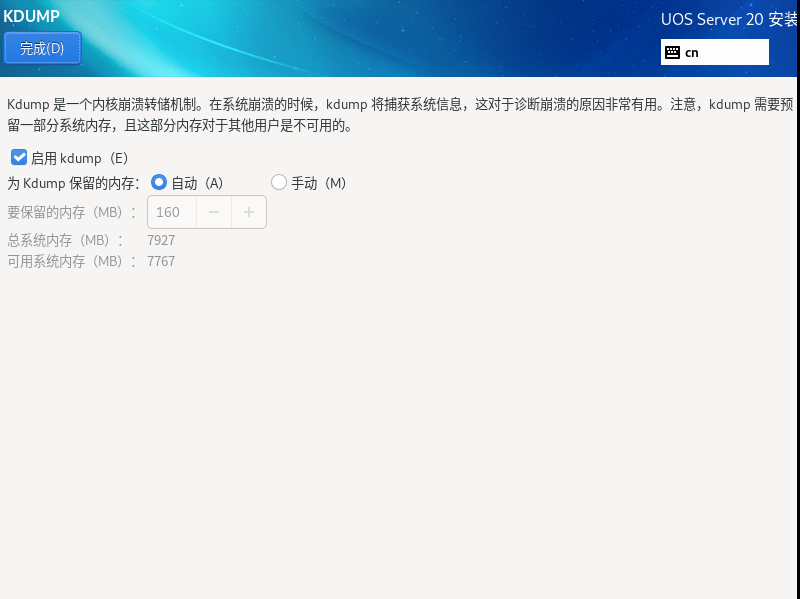Click the usable system memory value 7767
Image resolution: width=800 pixels, height=599 pixels.
[161, 261]
